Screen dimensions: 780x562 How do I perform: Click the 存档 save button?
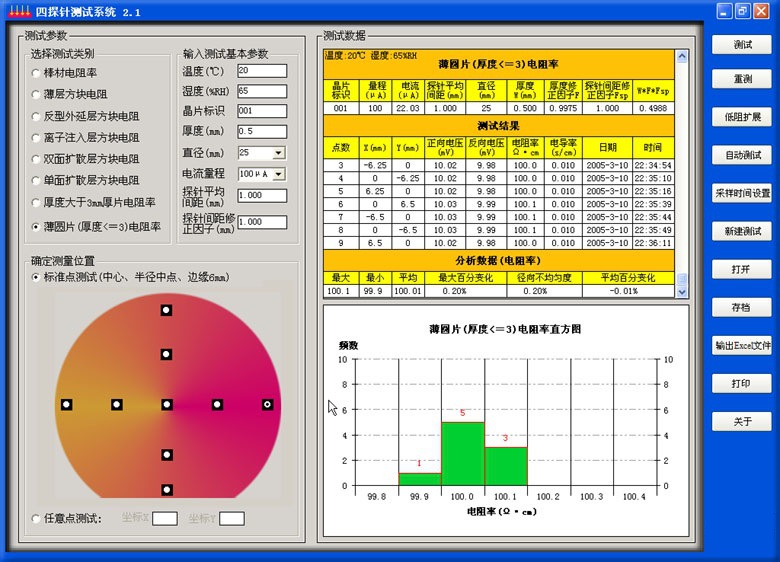coord(743,307)
